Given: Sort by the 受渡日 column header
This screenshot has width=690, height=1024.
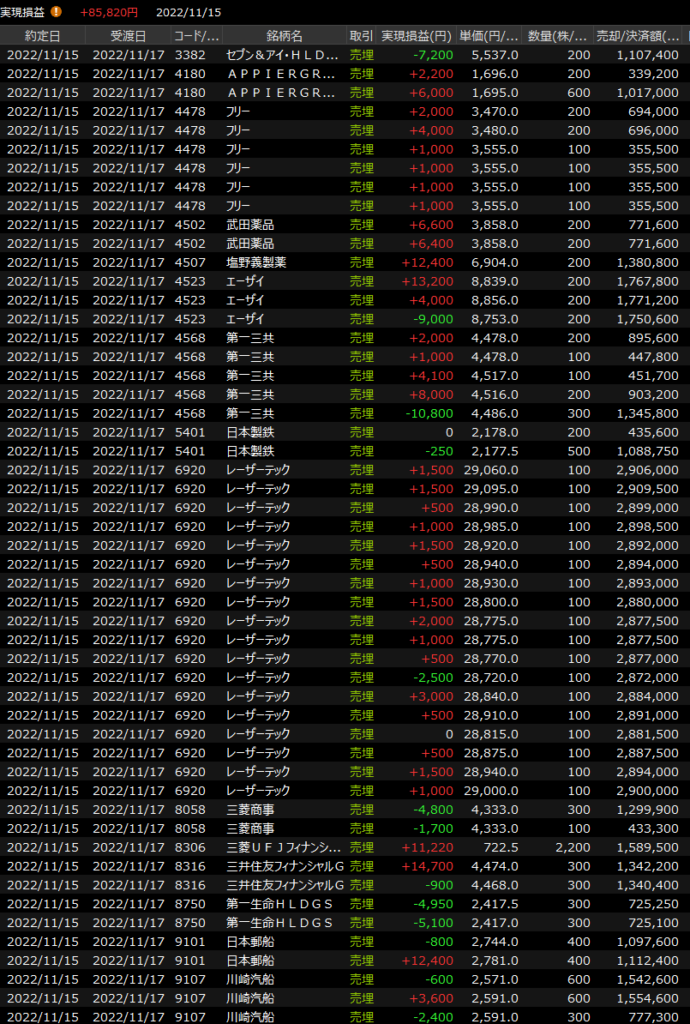Looking at the screenshot, I should tap(127, 36).
